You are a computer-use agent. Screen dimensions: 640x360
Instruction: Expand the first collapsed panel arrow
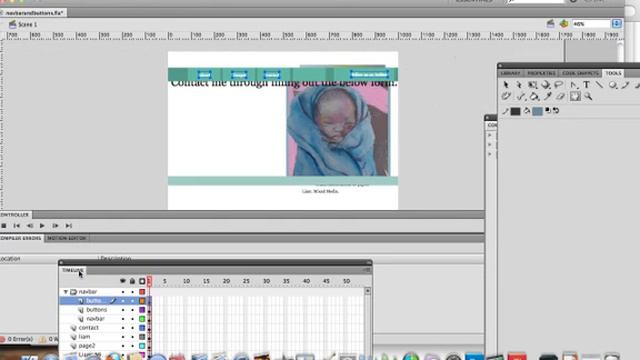[x=490, y=135]
